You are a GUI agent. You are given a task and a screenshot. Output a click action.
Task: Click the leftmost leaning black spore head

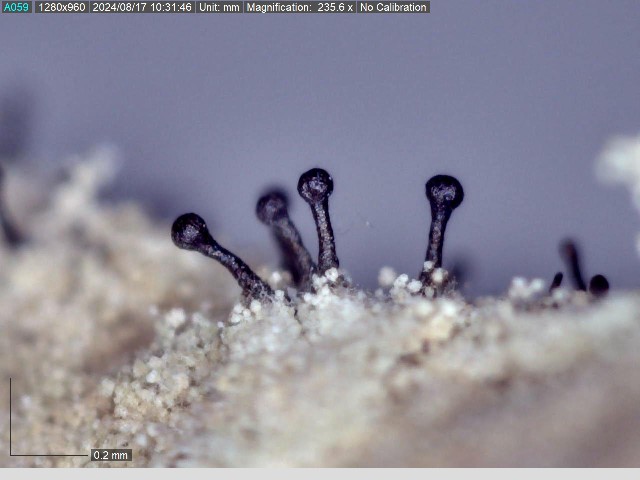tap(188, 231)
